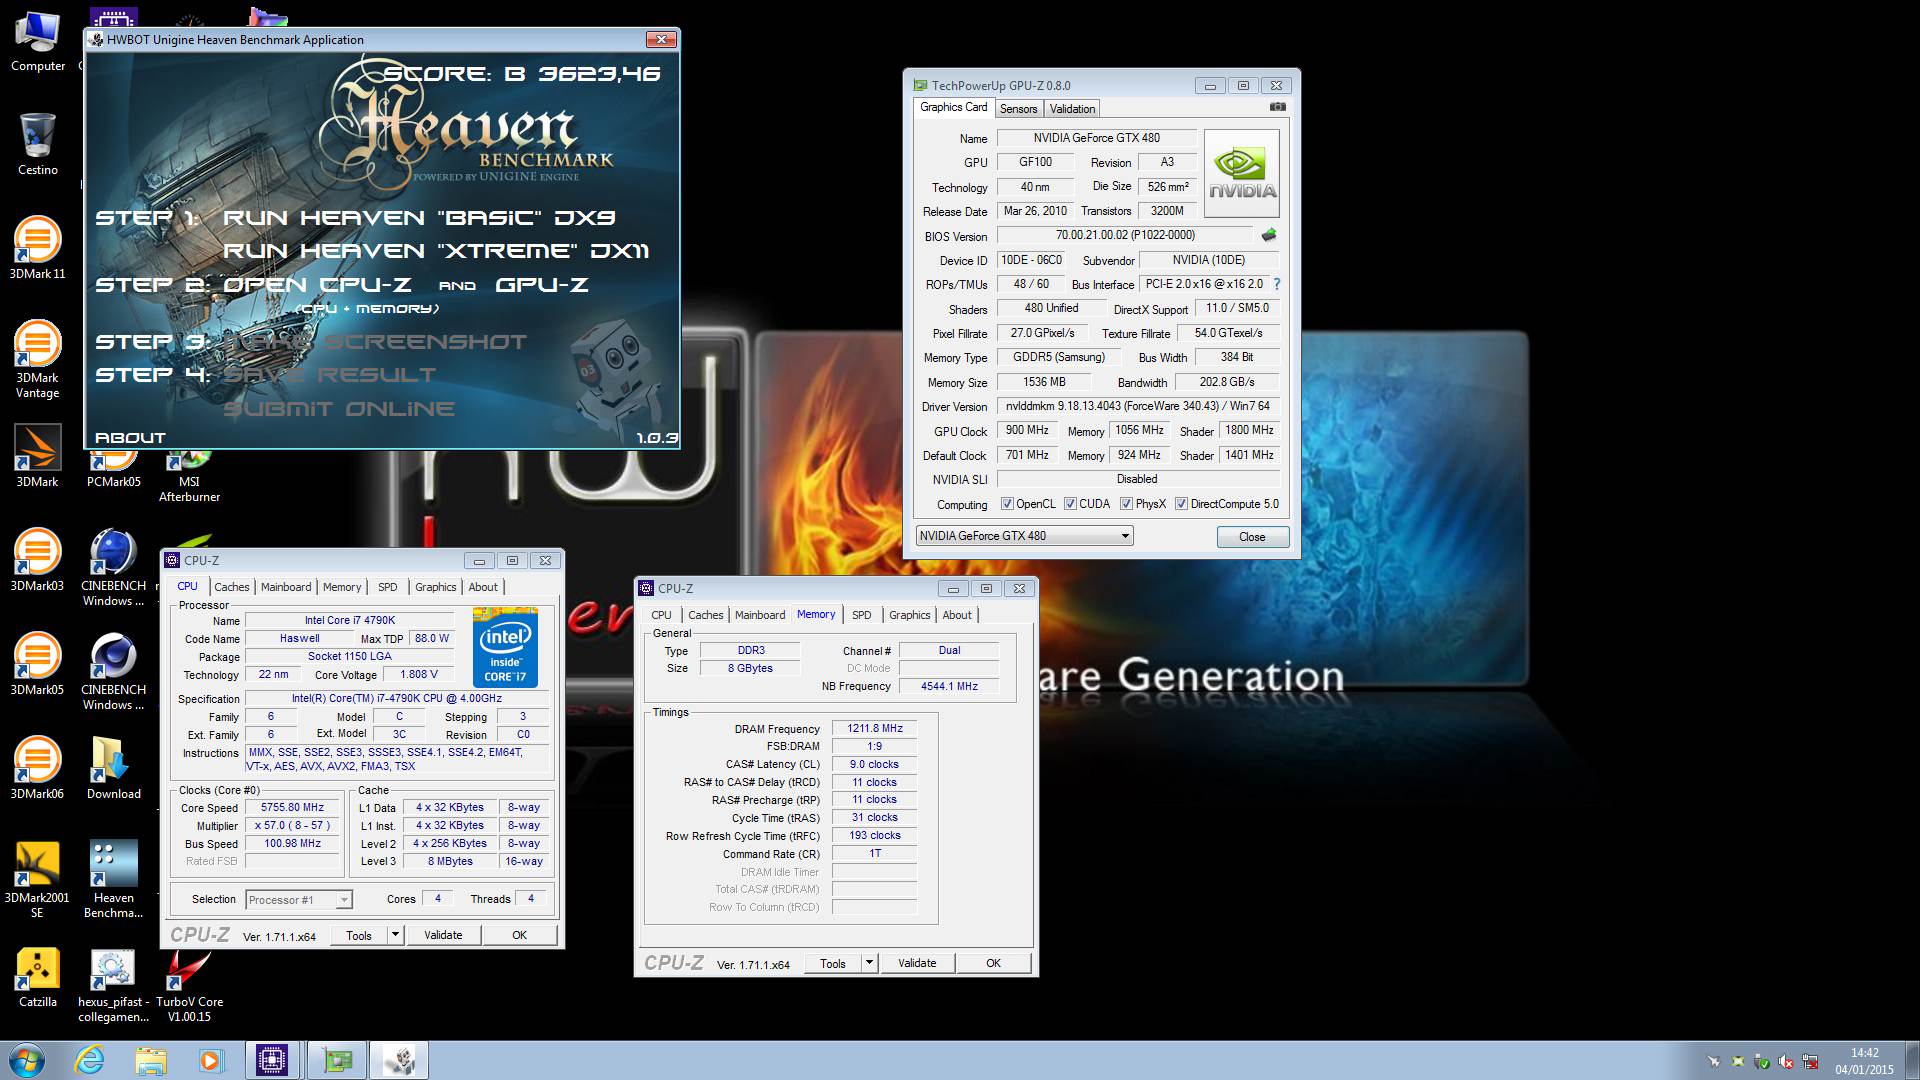Toggle the DirectCompute 5.0 checkbox

(1181, 504)
